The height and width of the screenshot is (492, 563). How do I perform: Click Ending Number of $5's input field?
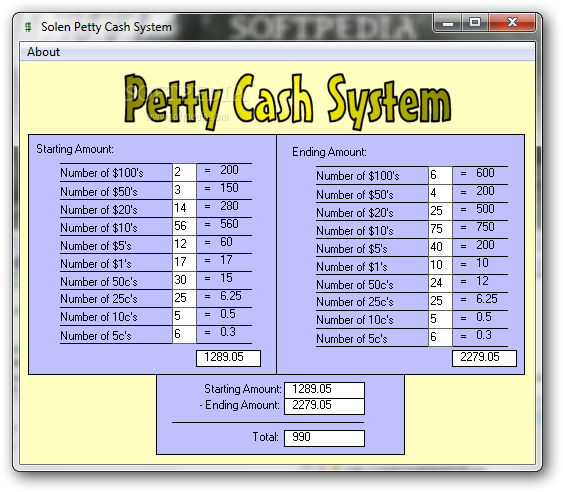coord(440,247)
